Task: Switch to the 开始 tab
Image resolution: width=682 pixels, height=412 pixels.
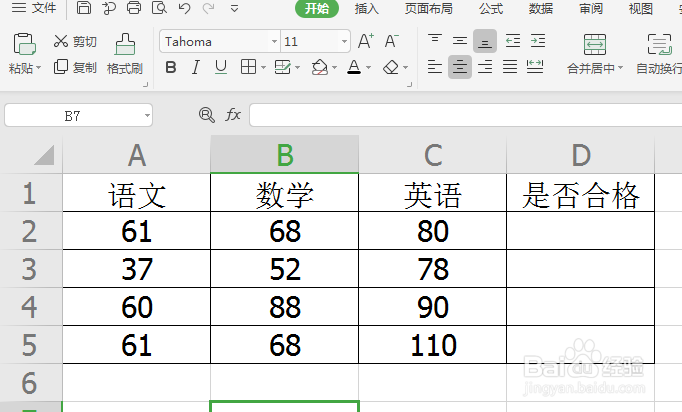Action: point(317,8)
